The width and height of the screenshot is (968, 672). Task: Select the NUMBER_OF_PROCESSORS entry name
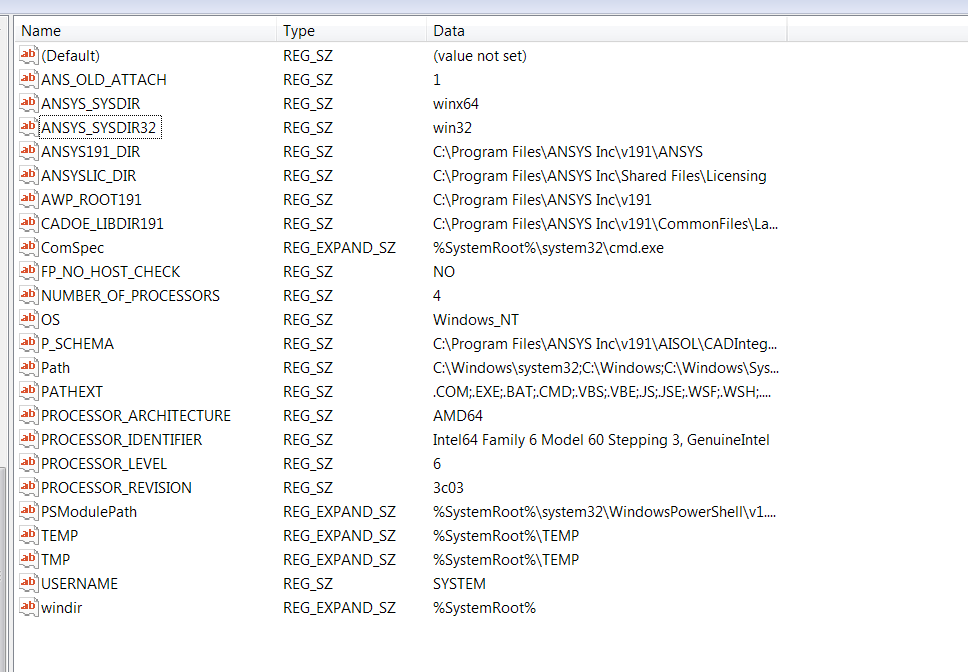130,296
